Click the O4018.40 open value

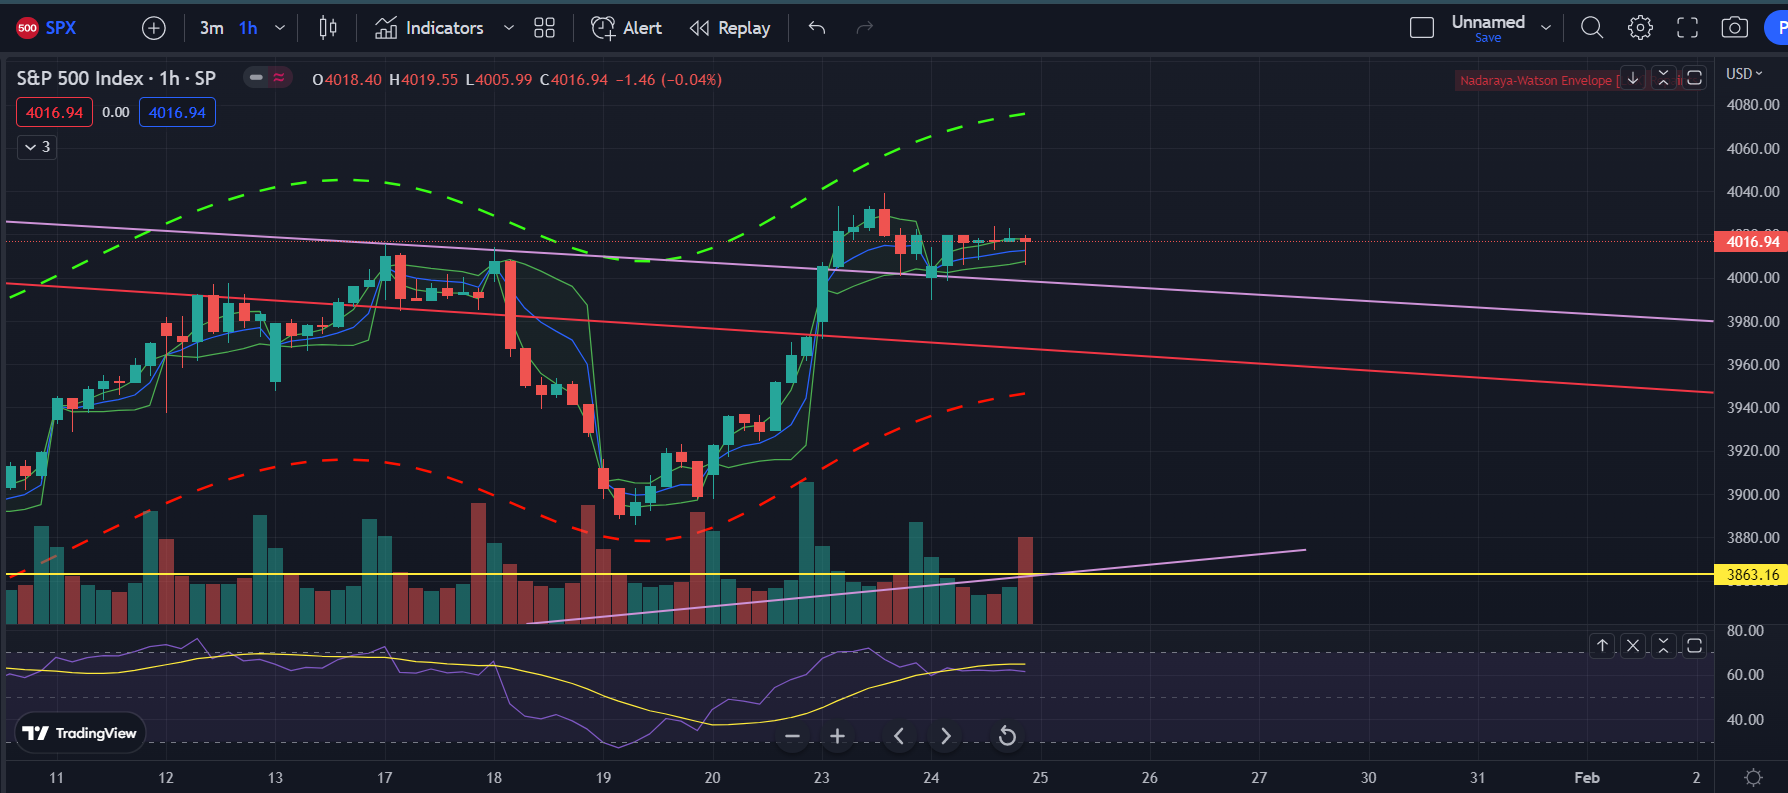coord(347,79)
